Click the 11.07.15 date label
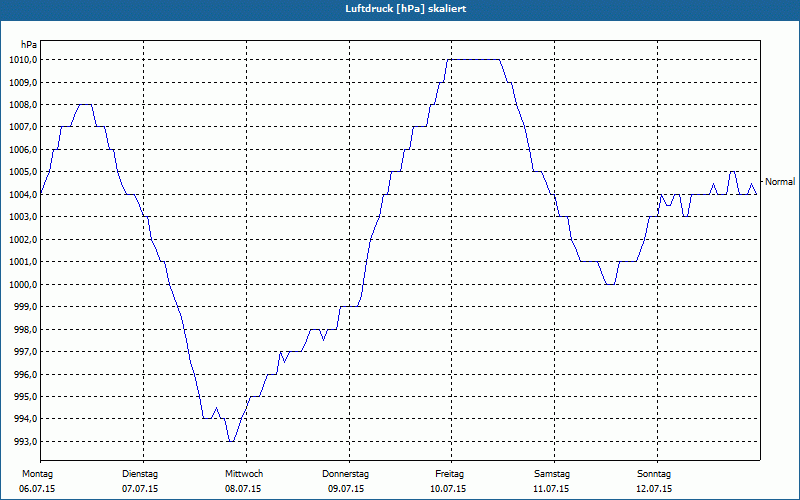 coord(552,489)
